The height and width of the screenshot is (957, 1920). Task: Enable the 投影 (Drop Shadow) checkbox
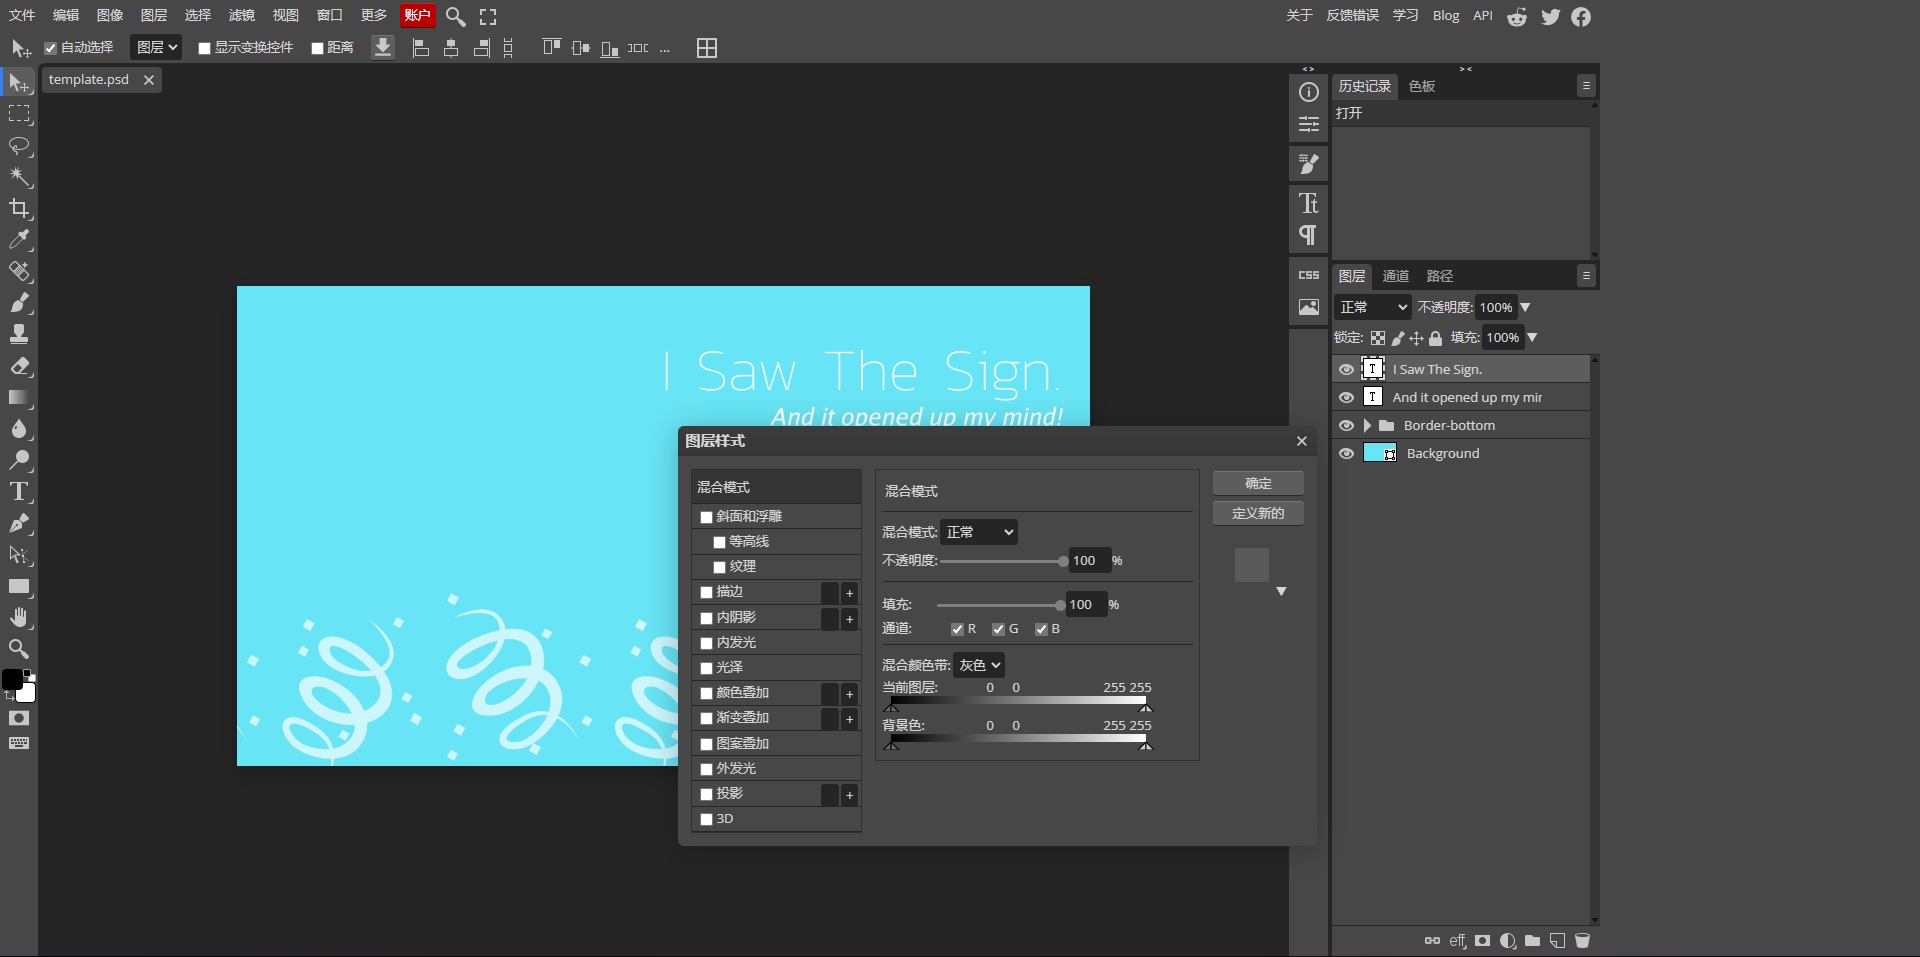pos(706,794)
